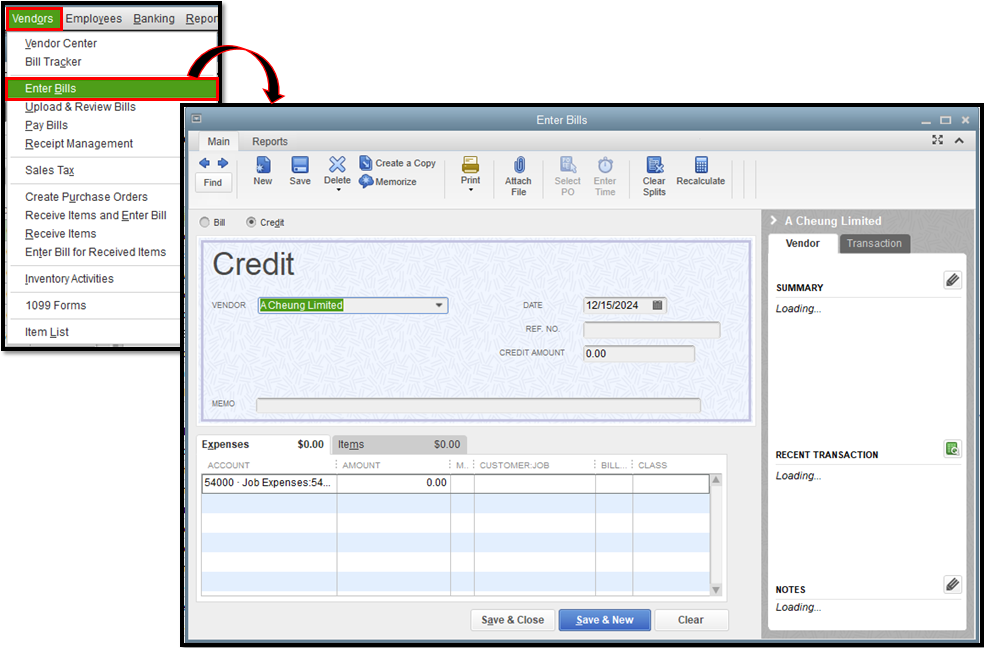984x648 pixels.
Task: Click the Enter Time clock icon
Action: 605,165
